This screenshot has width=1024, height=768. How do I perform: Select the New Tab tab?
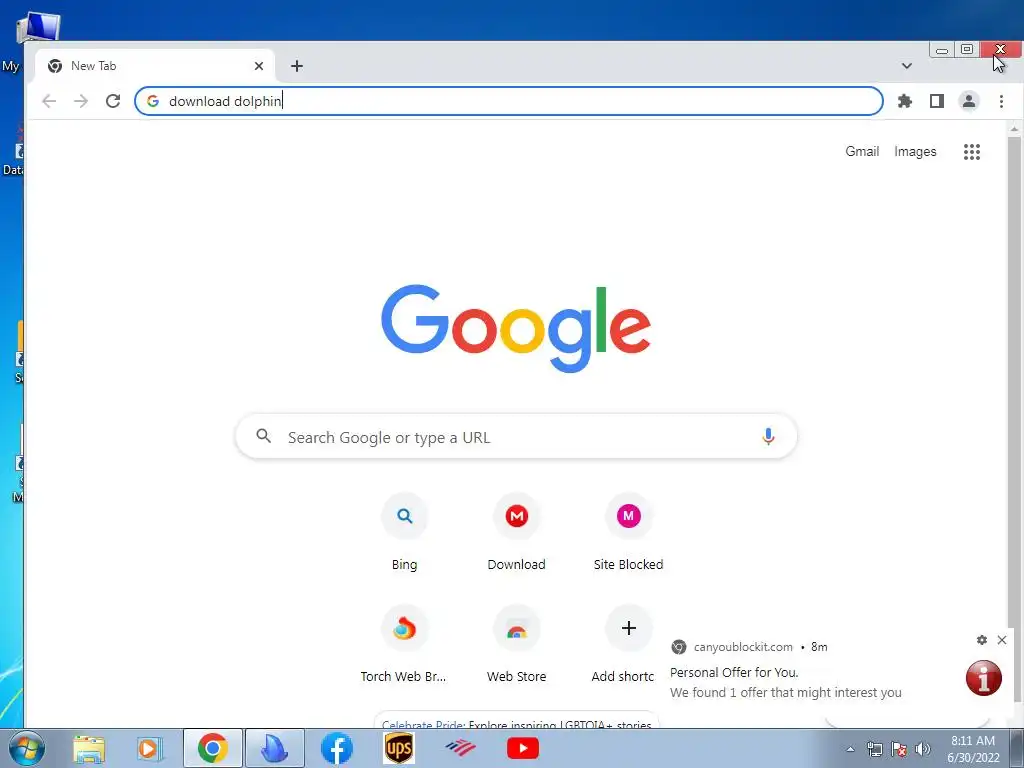[x=155, y=66]
